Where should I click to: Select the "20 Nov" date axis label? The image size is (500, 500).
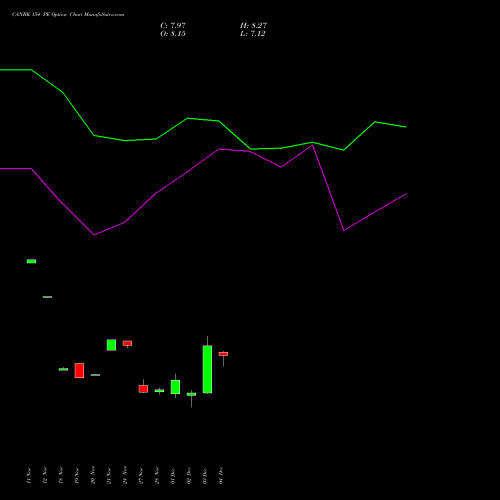coord(93,475)
